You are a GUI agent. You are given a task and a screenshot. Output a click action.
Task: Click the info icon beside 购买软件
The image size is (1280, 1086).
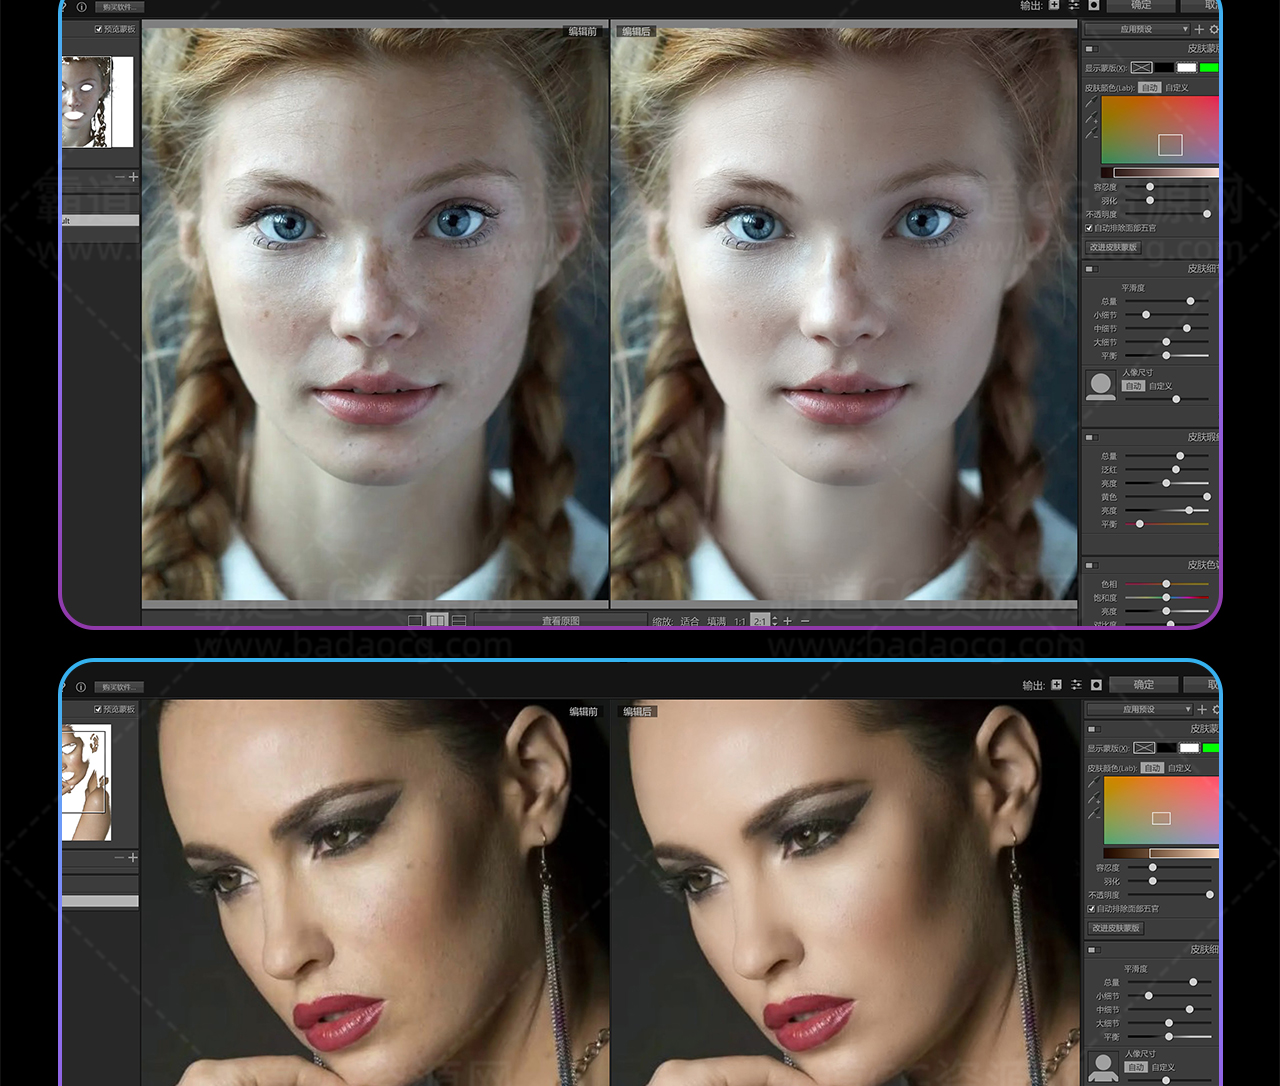pos(81,687)
